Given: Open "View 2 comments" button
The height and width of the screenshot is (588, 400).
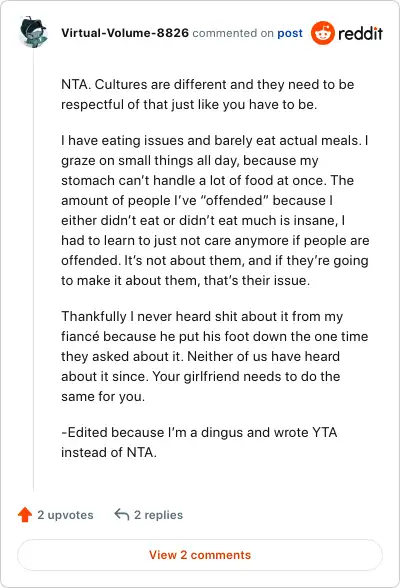Looking at the screenshot, I should (x=200, y=555).
